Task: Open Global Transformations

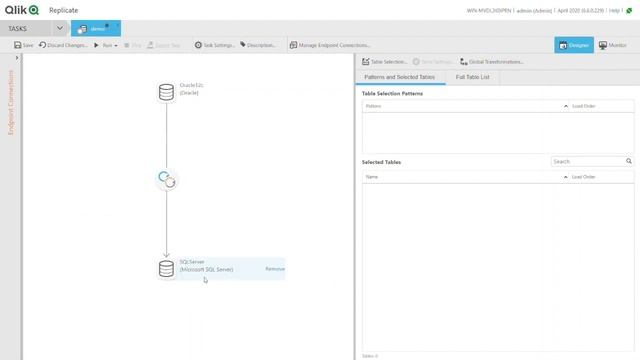Action: [492, 62]
